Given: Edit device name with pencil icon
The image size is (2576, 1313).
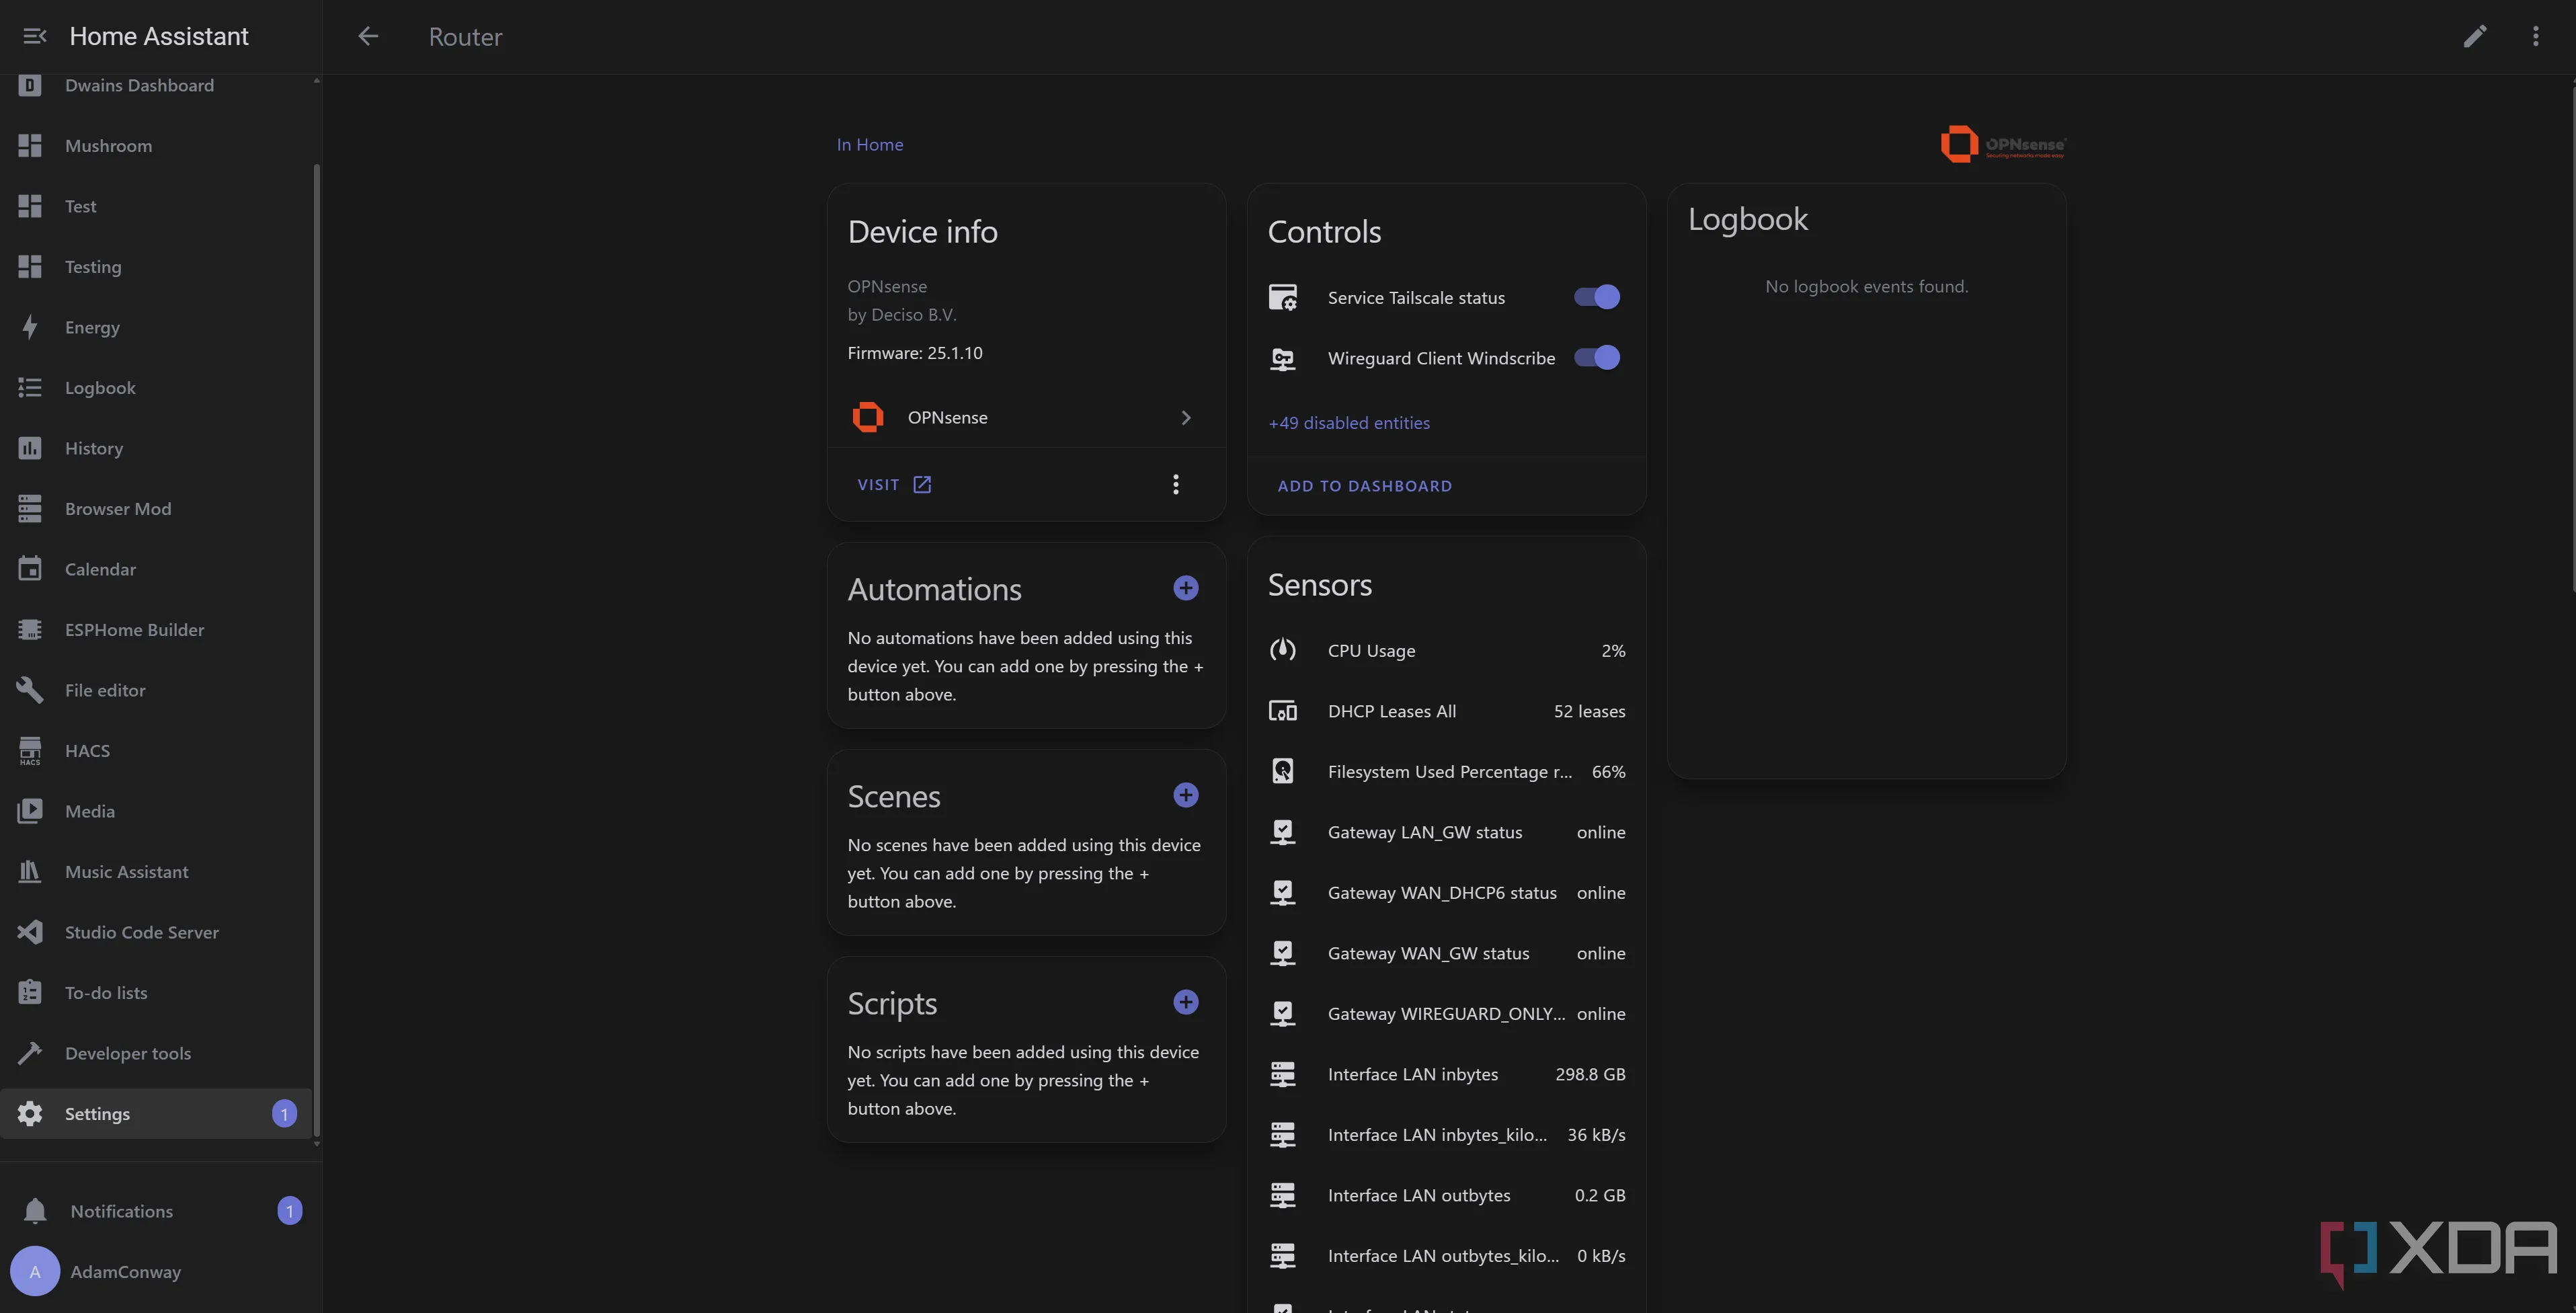Looking at the screenshot, I should point(2475,37).
